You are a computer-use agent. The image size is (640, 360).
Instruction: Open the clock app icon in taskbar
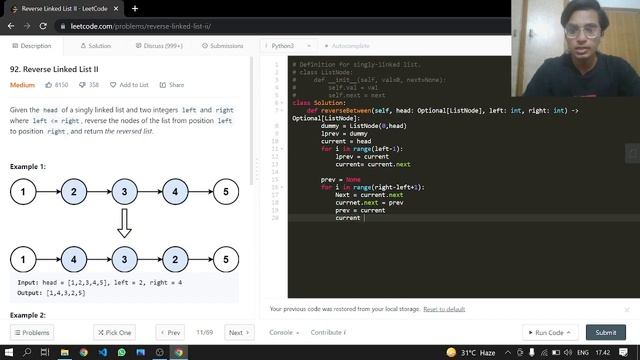[160, 352]
